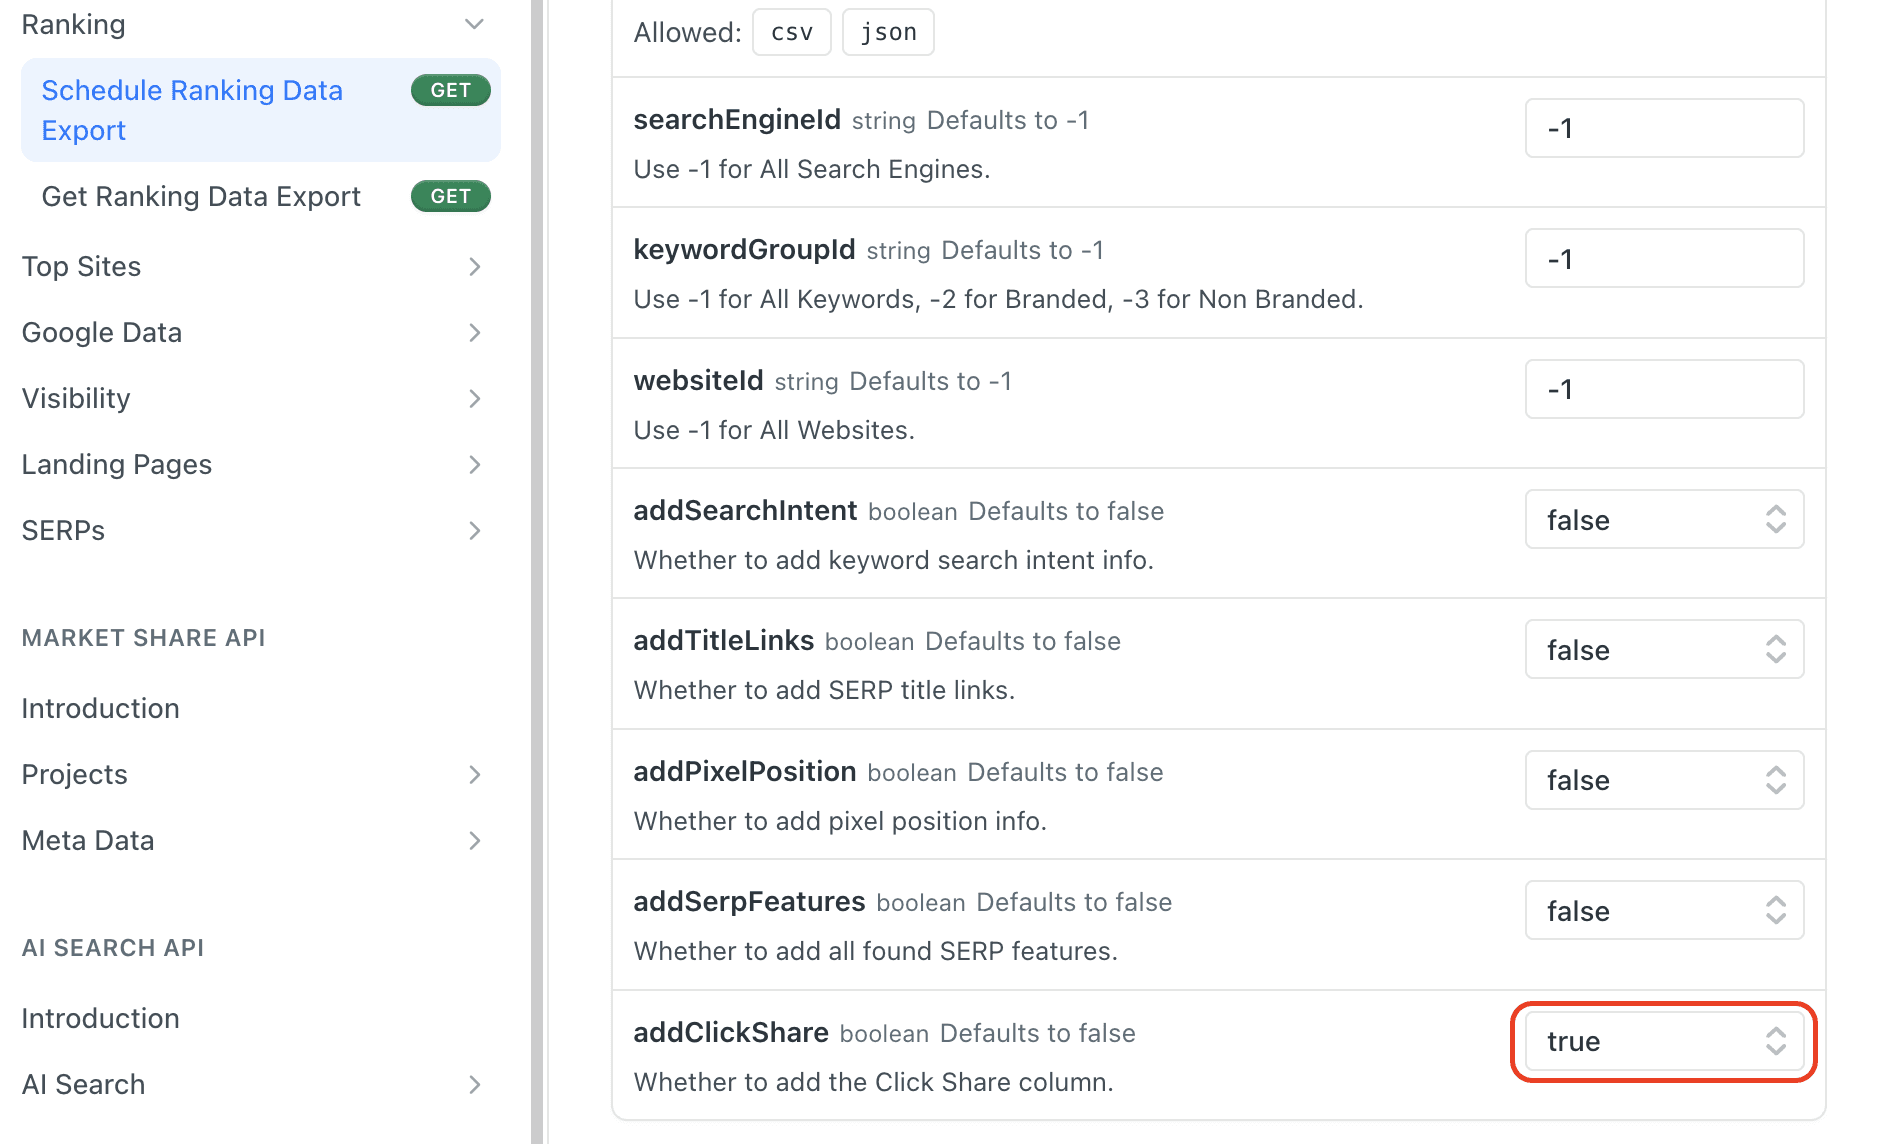Open the addSerpFeatures value selector
The height and width of the screenshot is (1144, 1878).
pyautogui.click(x=1663, y=910)
